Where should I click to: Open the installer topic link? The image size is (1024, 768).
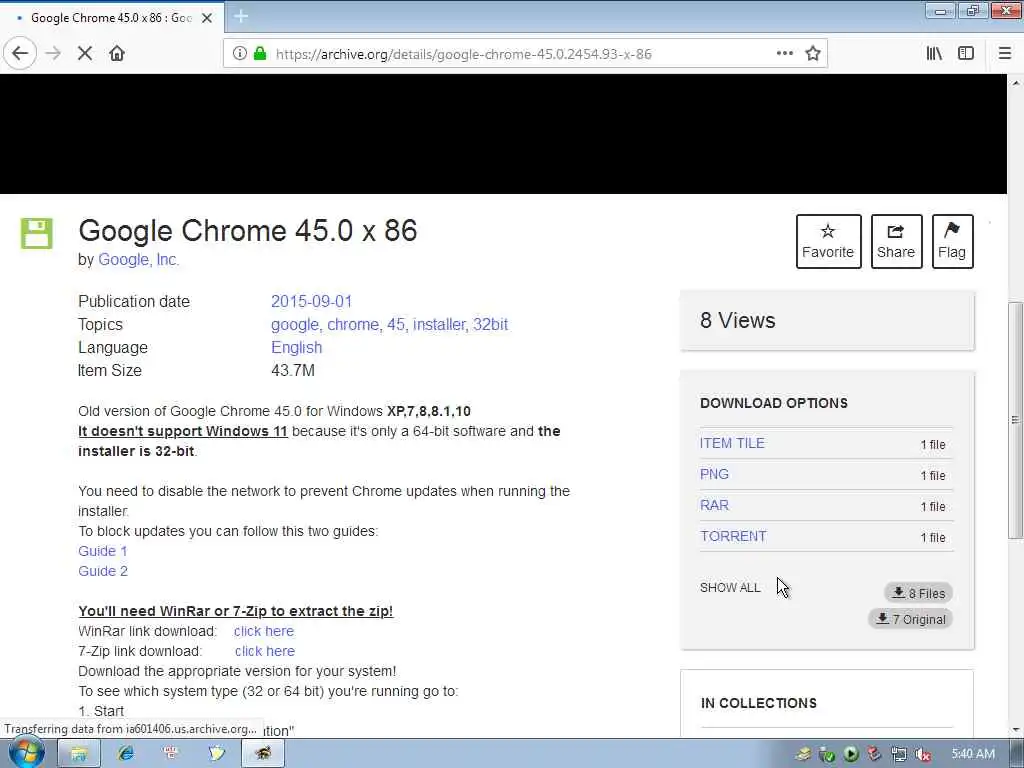coord(440,325)
